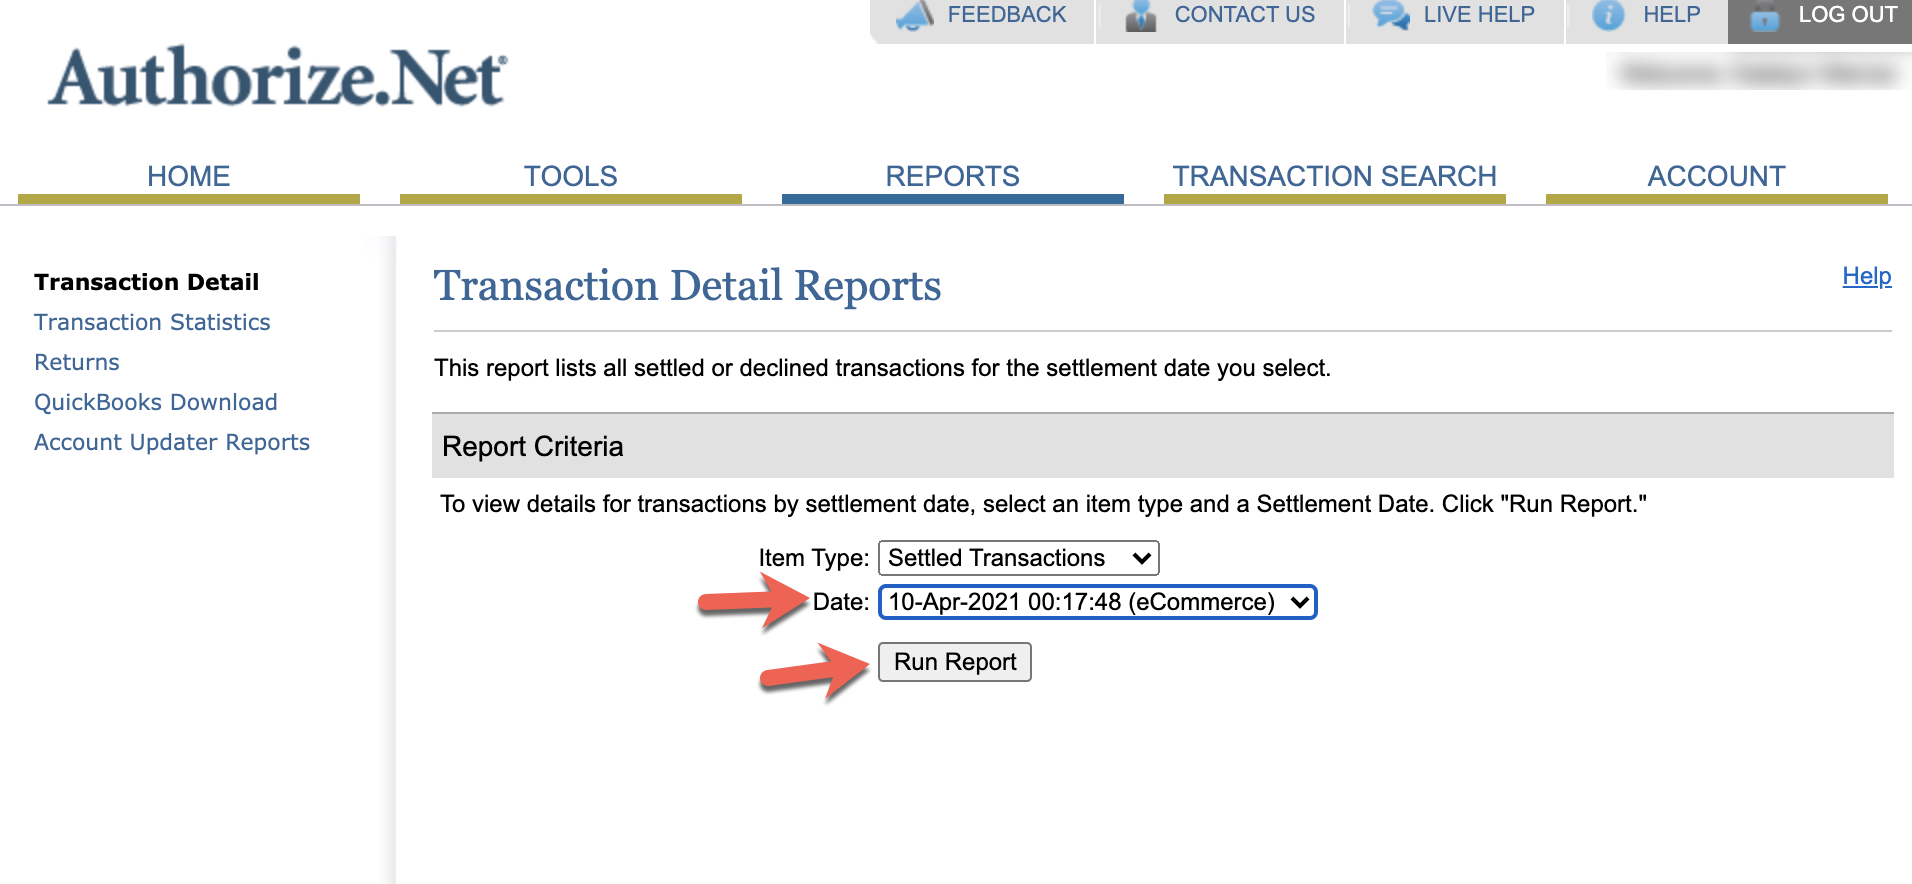The height and width of the screenshot is (884, 1912).
Task: Open Transaction Statistics report
Action: (x=152, y=322)
